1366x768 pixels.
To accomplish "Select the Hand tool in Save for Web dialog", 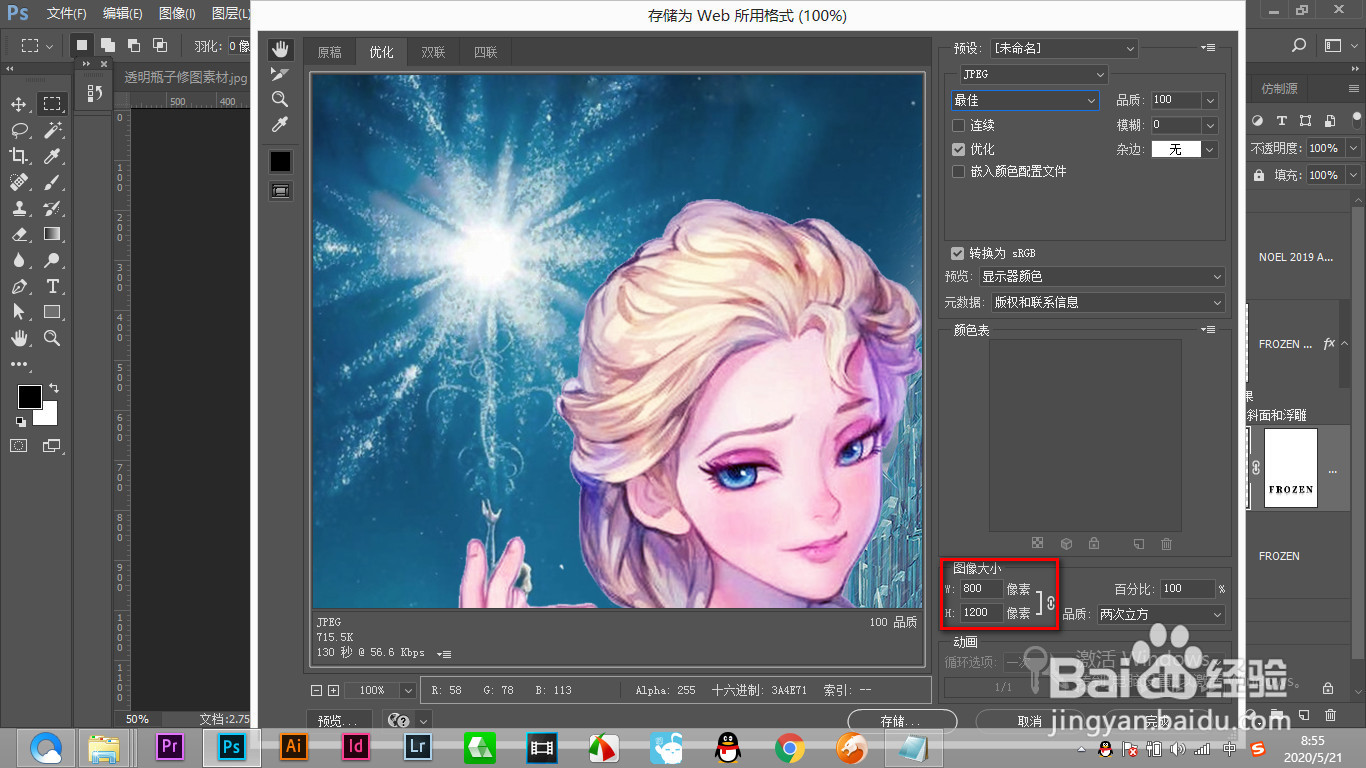I will [x=280, y=49].
